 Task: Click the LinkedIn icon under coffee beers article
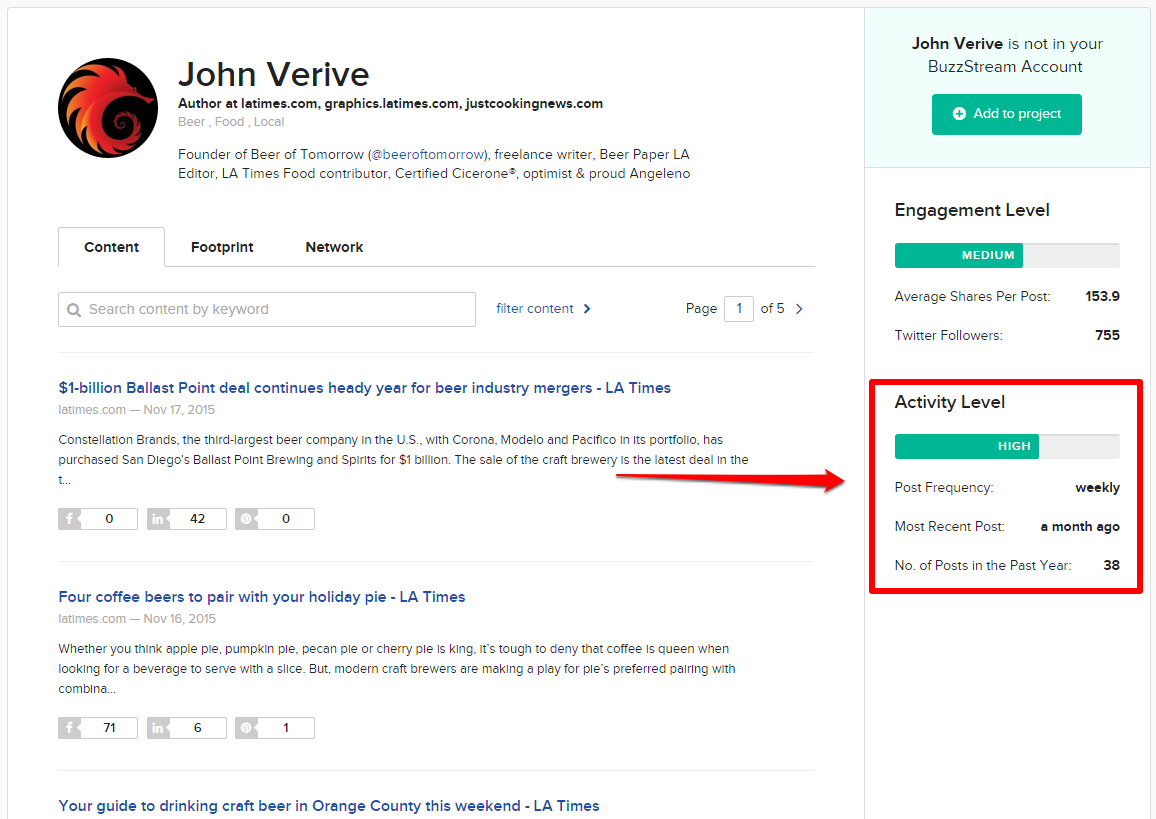click(159, 727)
